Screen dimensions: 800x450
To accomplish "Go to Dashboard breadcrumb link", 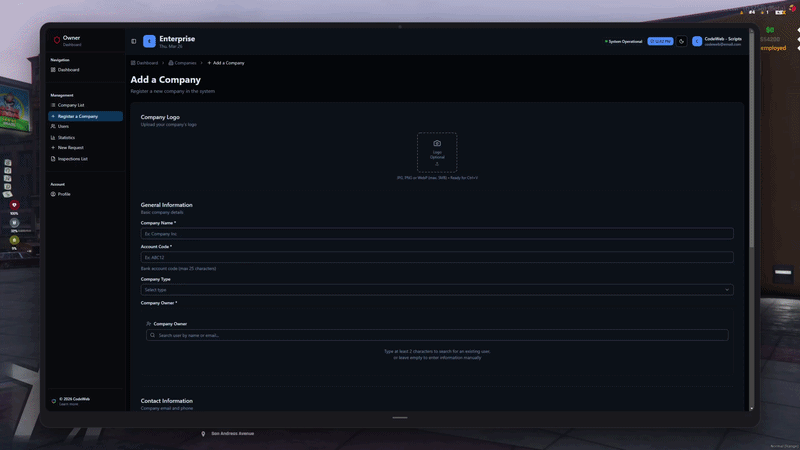I will pos(146,63).
